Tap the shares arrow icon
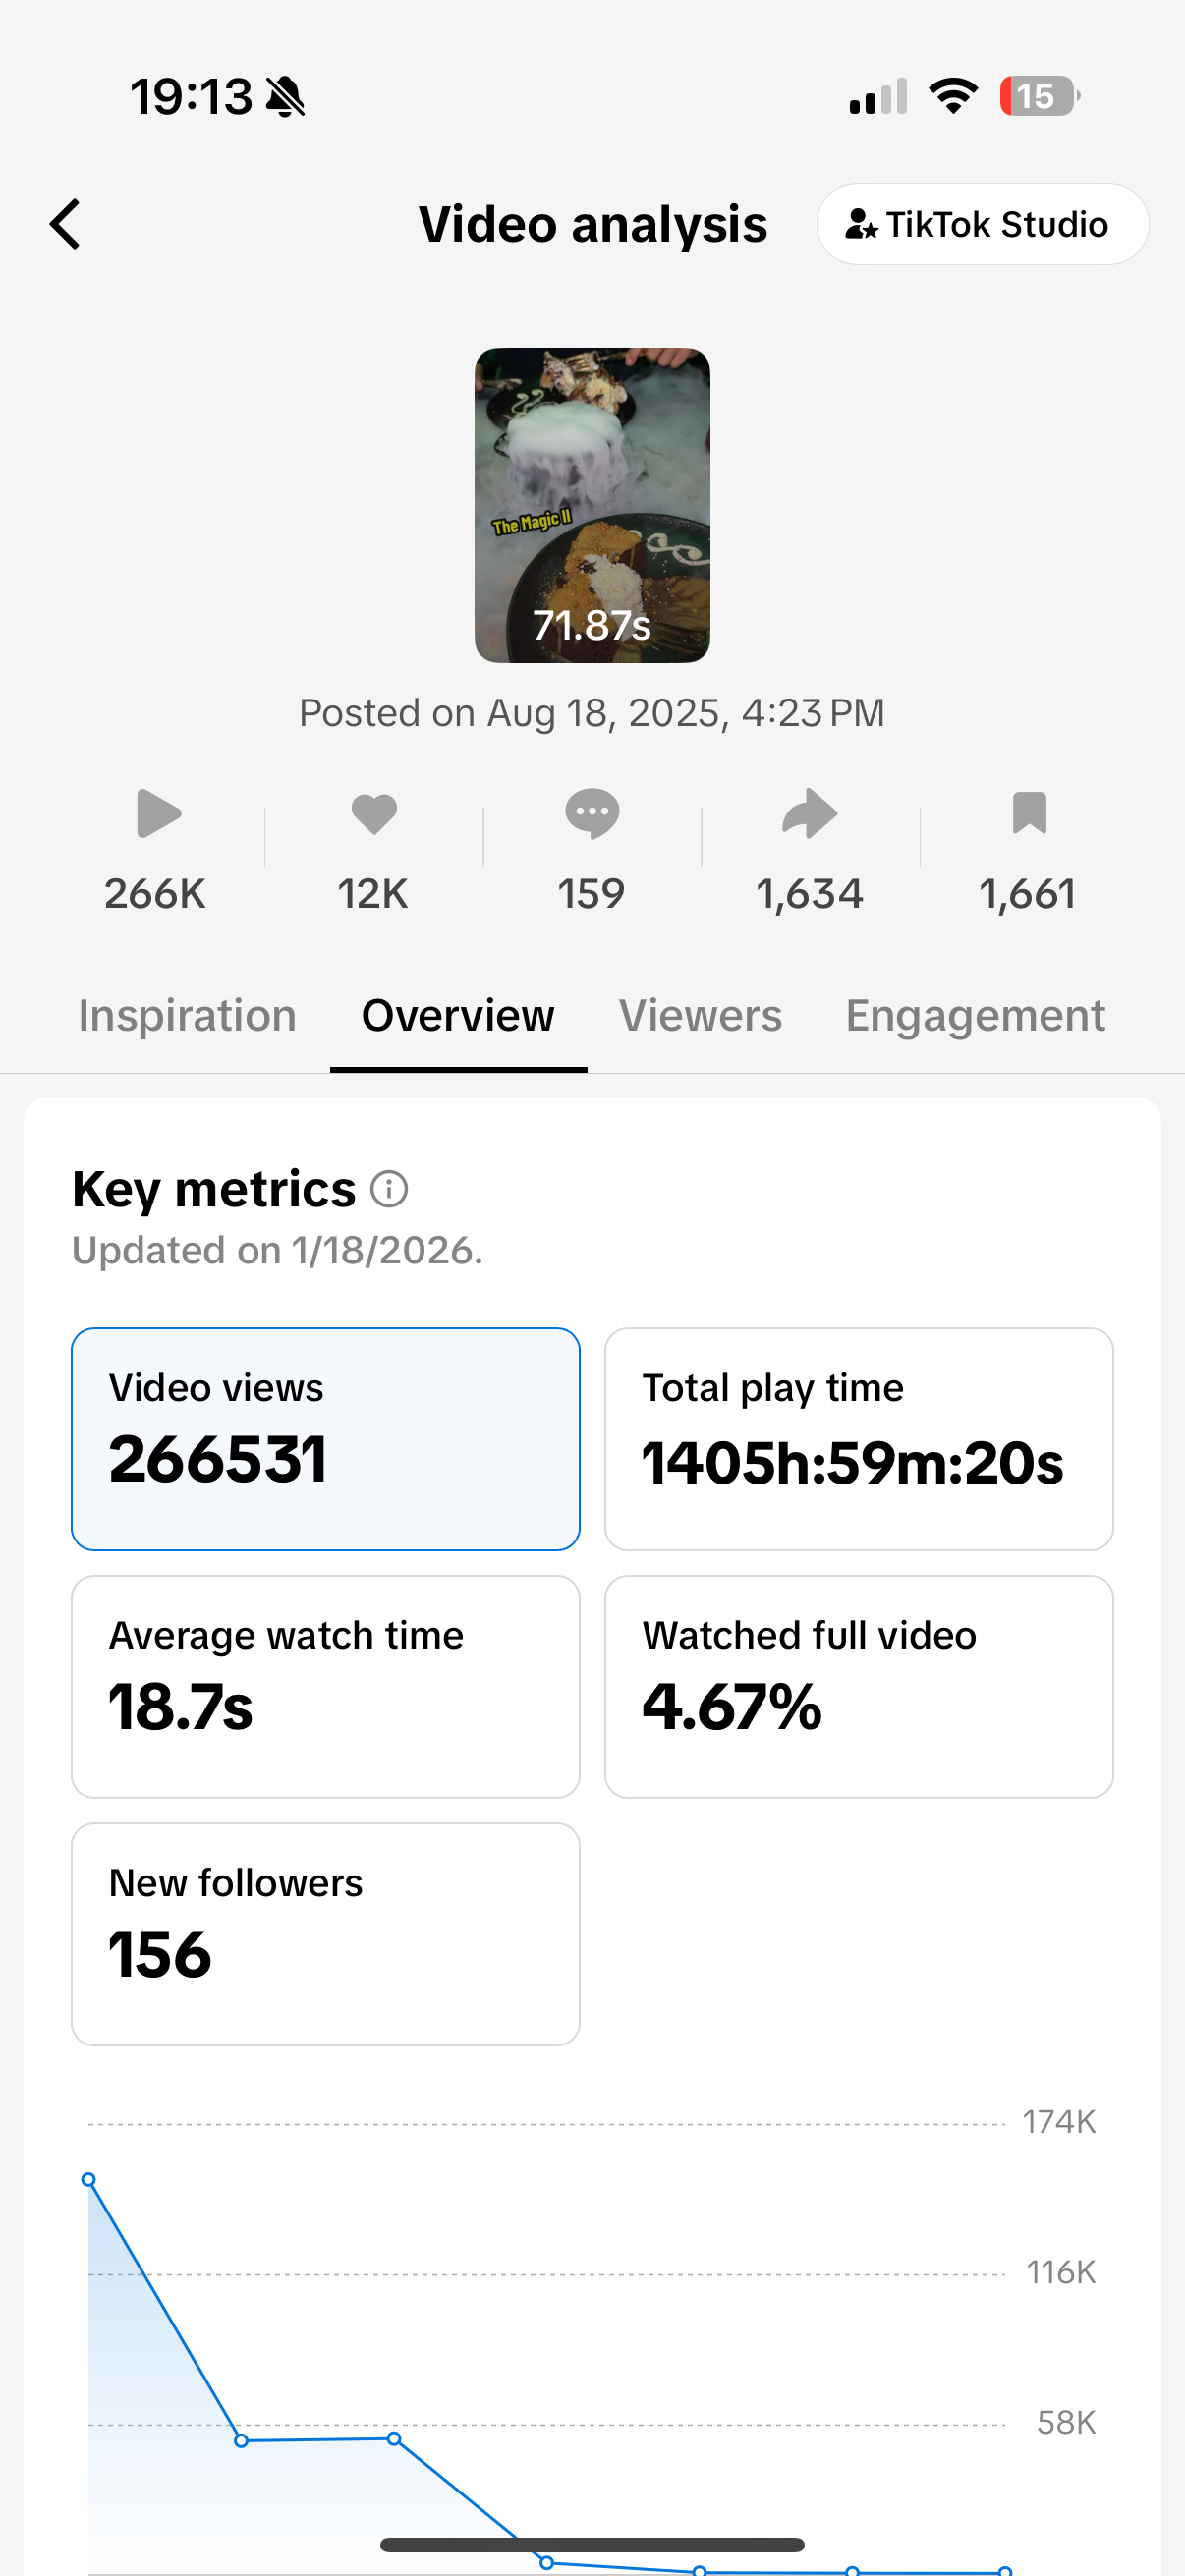 pyautogui.click(x=809, y=813)
